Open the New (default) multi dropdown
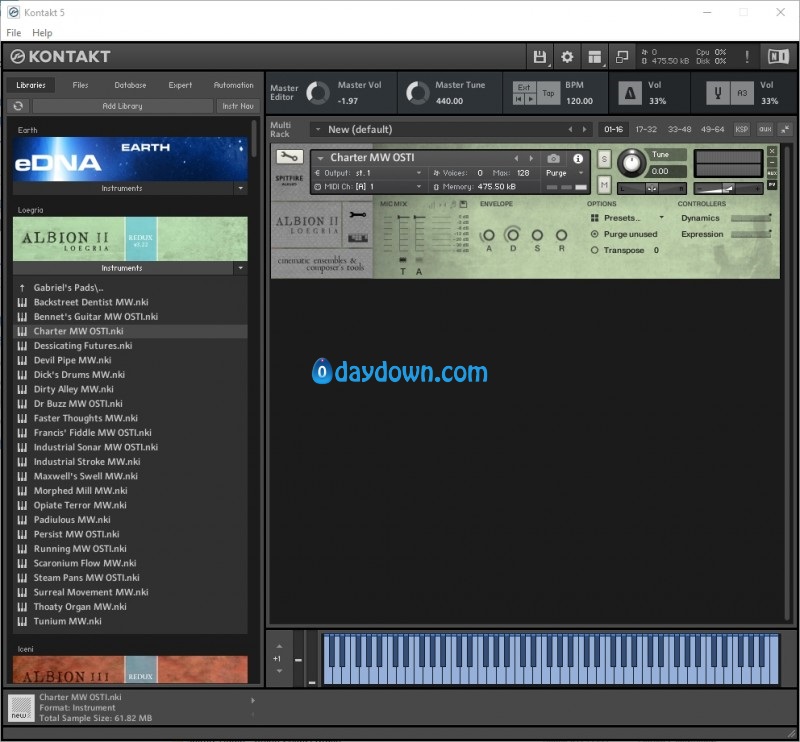The width and height of the screenshot is (800, 742). 318,130
